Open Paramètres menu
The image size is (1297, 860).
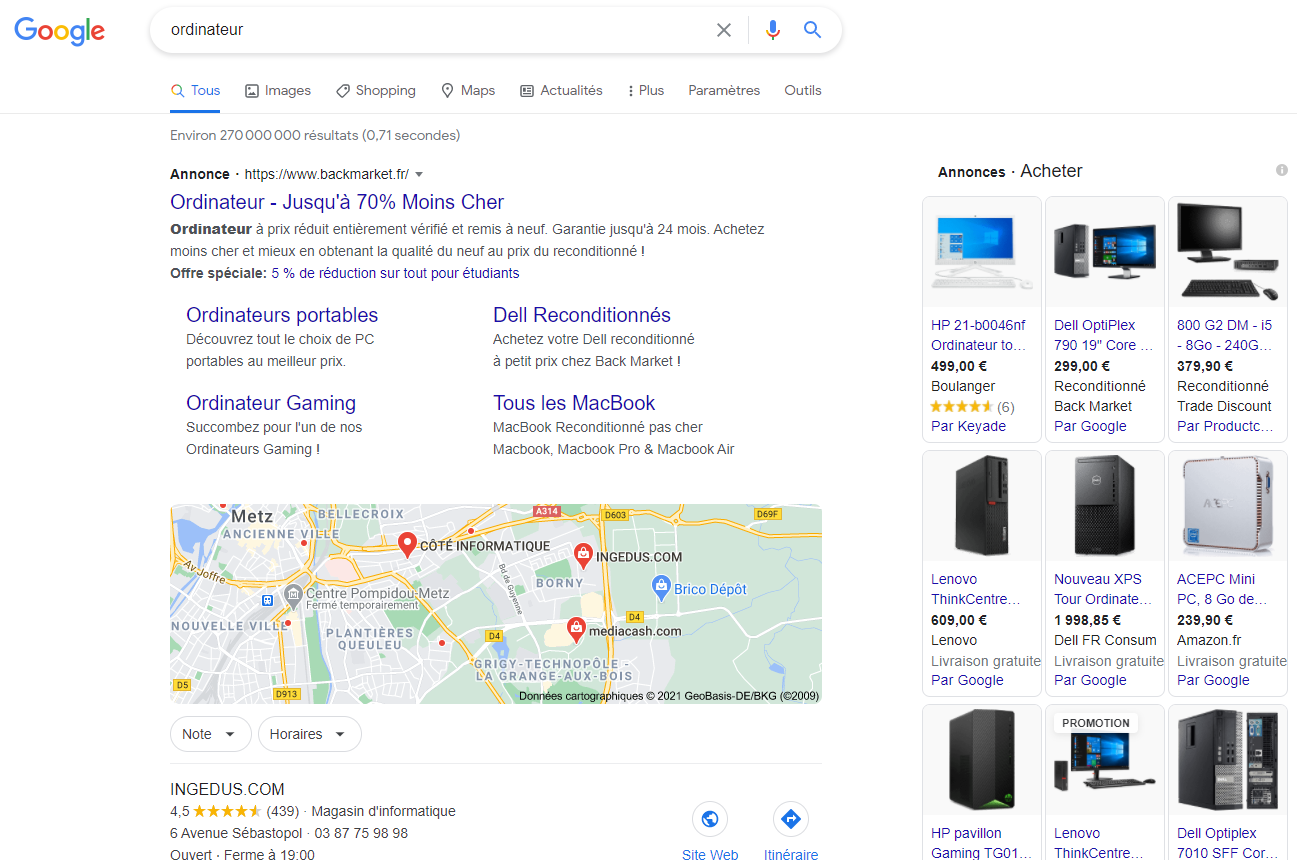click(x=724, y=90)
